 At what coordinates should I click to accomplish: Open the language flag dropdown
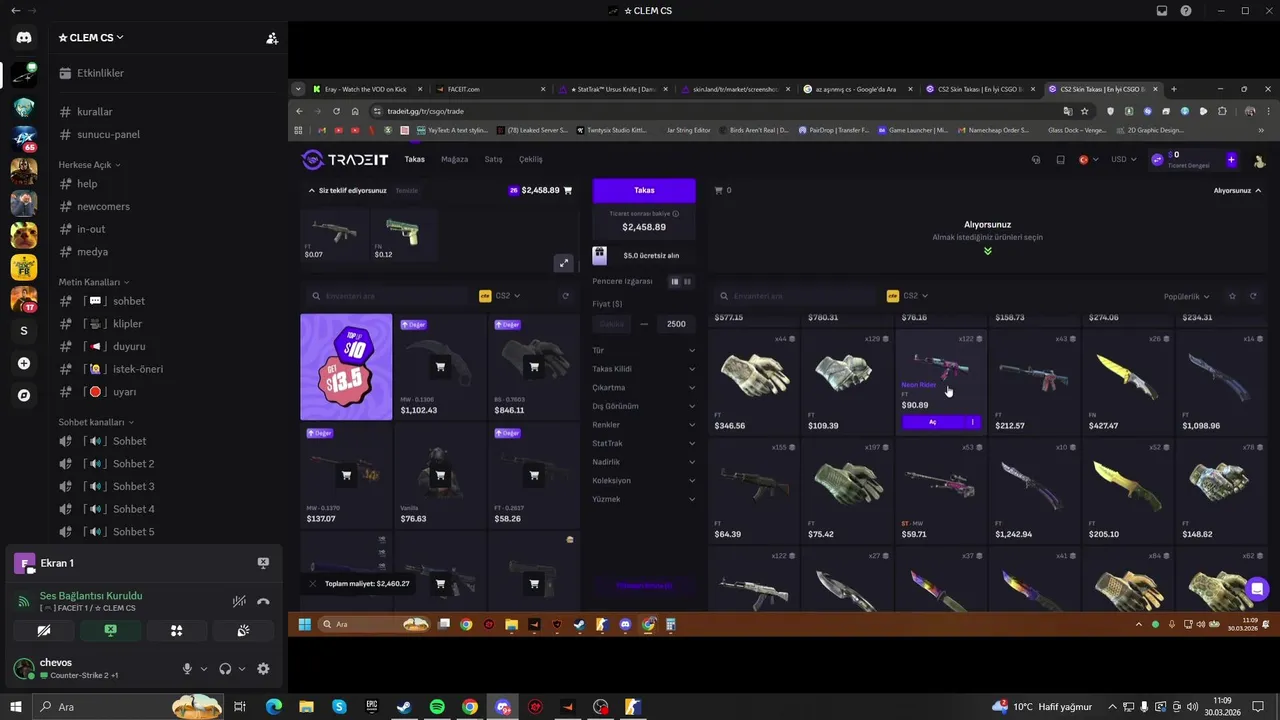click(1089, 159)
